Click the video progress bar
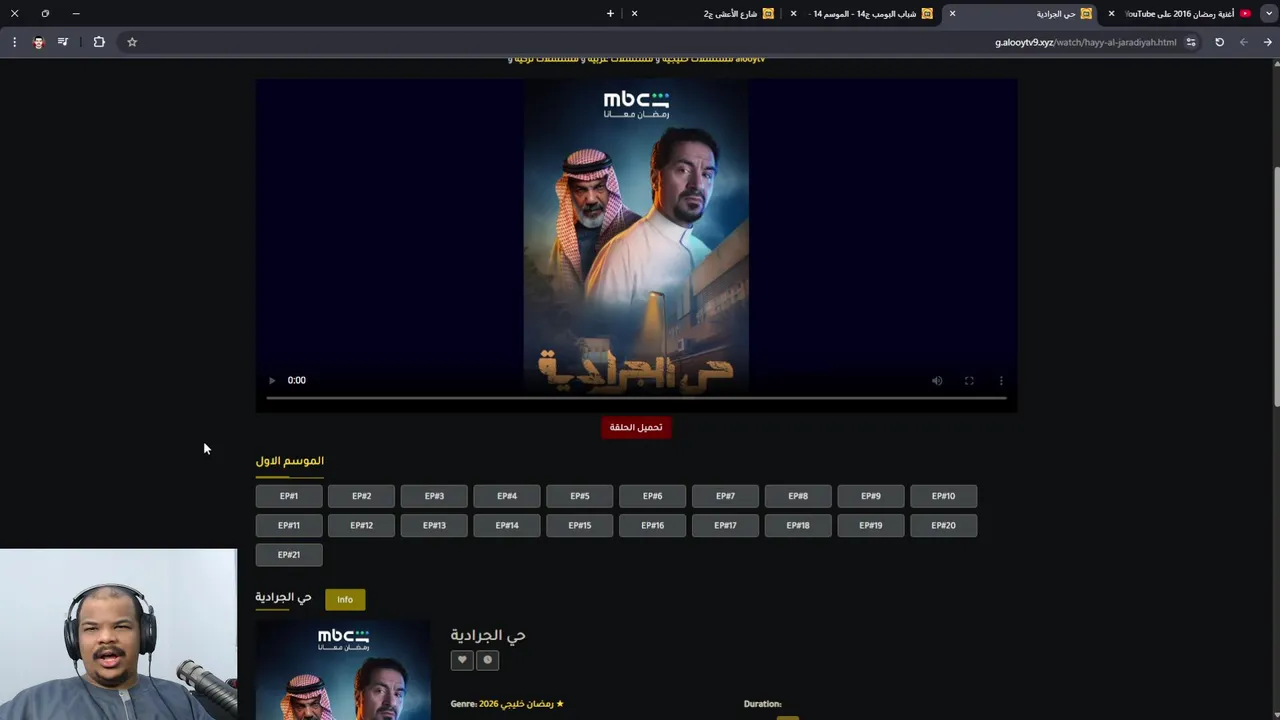The height and width of the screenshot is (720, 1280). click(636, 398)
